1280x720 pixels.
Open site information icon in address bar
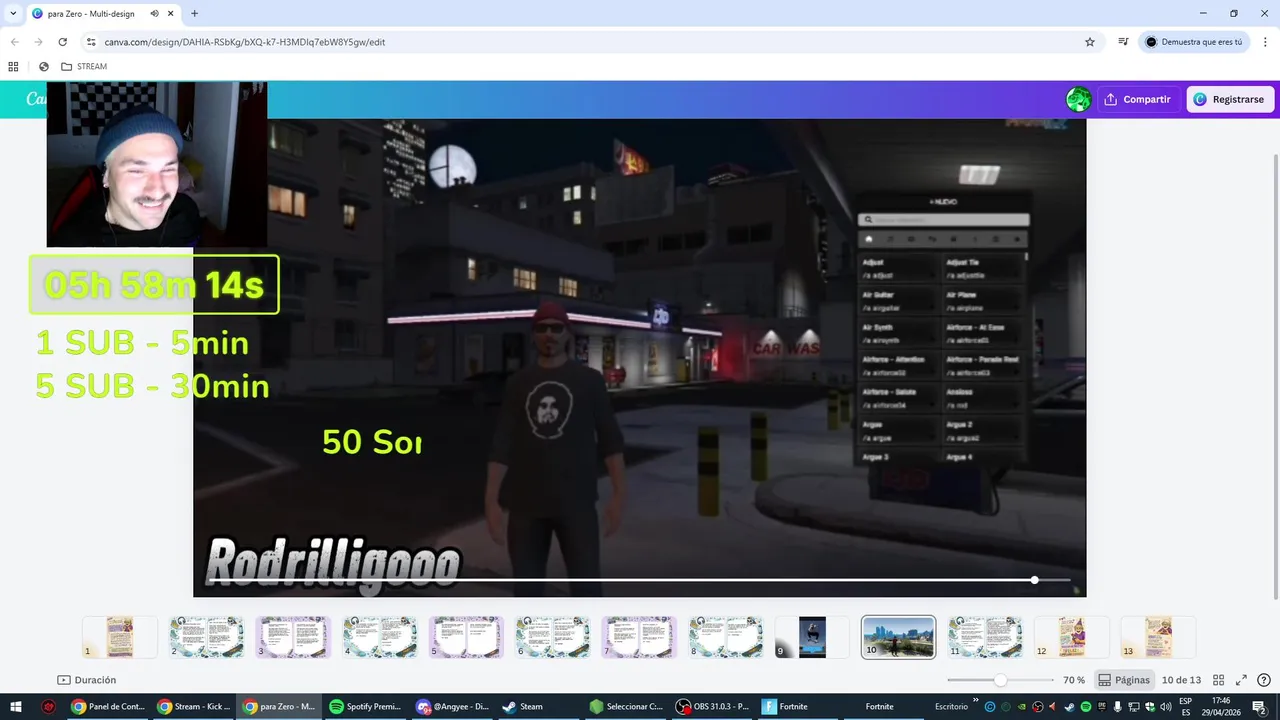[x=91, y=42]
